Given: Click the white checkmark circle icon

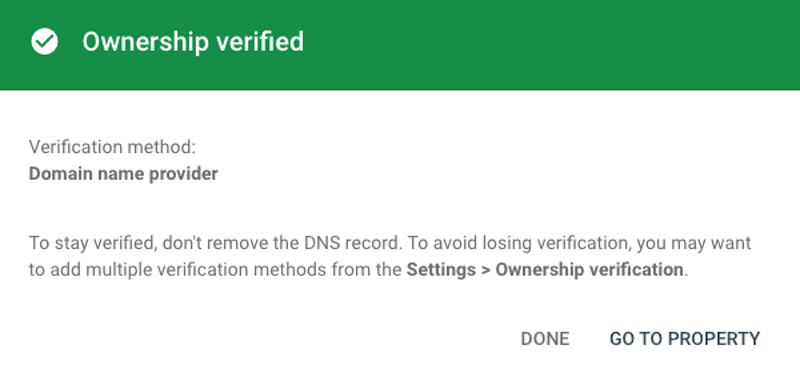Looking at the screenshot, I should tap(44, 41).
